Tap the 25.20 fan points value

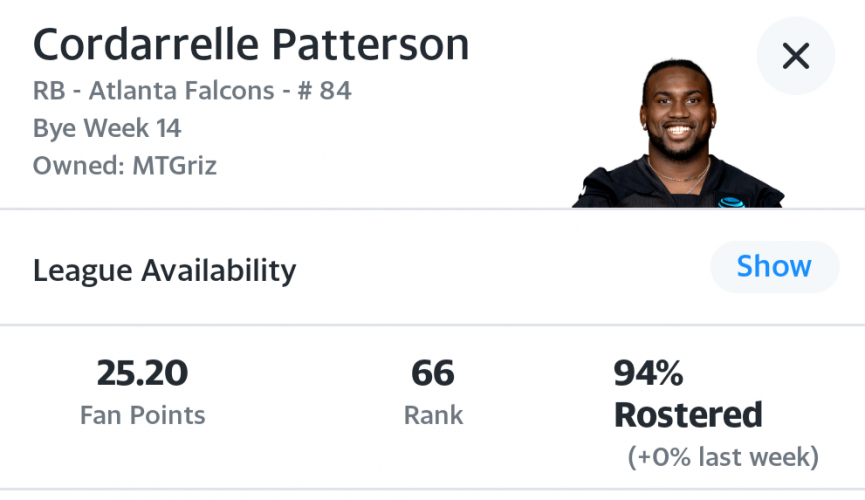point(142,373)
